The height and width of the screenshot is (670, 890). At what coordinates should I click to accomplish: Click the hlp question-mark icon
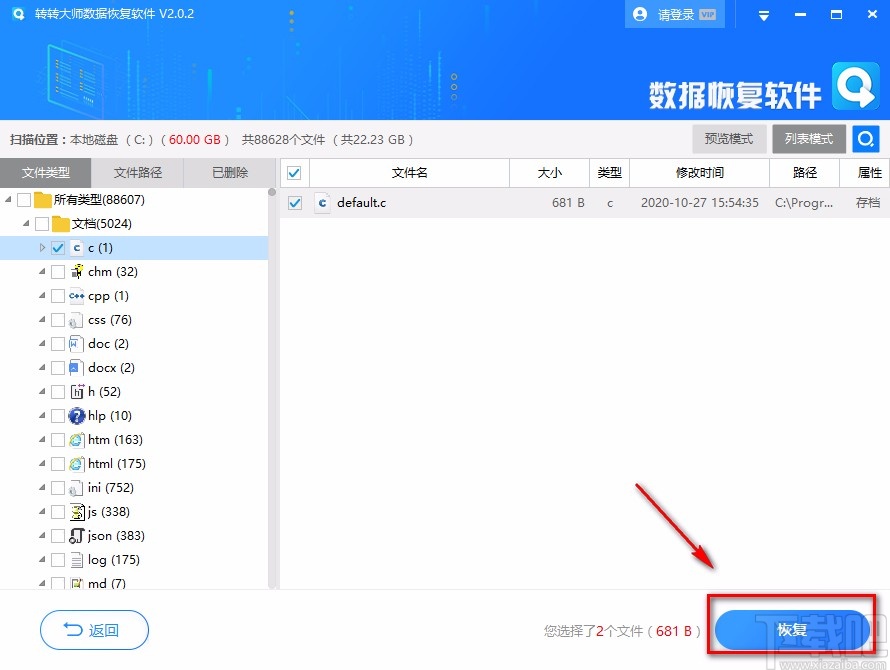pyautogui.click(x=75, y=415)
